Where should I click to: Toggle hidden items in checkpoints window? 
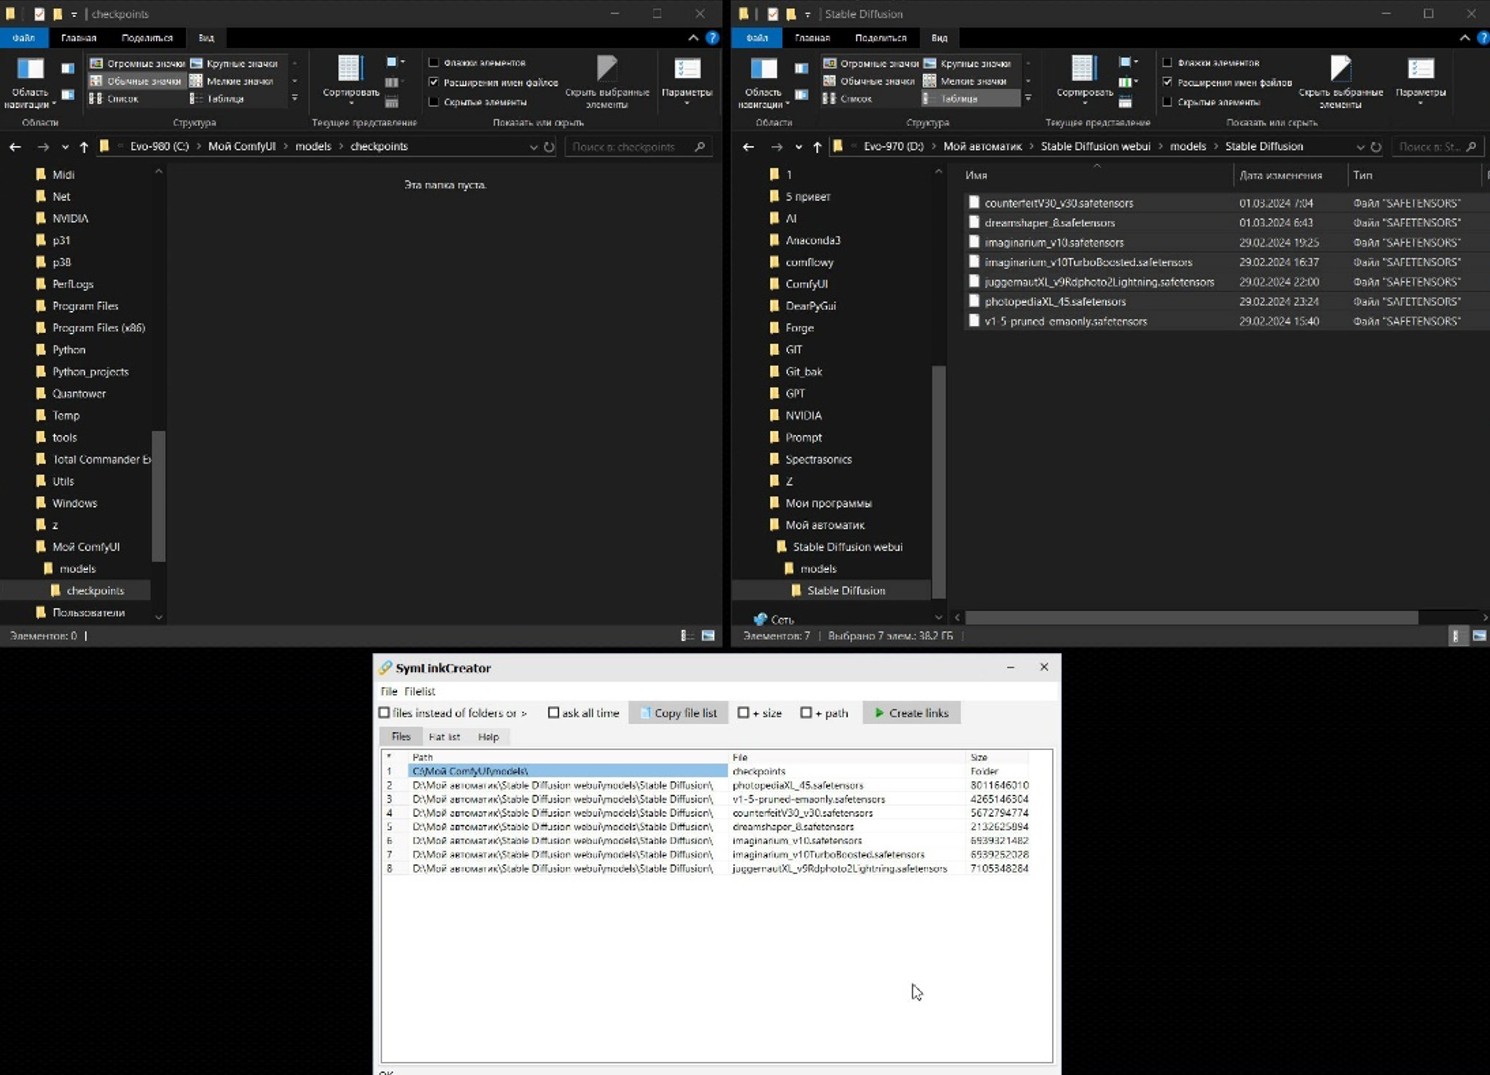pyautogui.click(x=434, y=102)
